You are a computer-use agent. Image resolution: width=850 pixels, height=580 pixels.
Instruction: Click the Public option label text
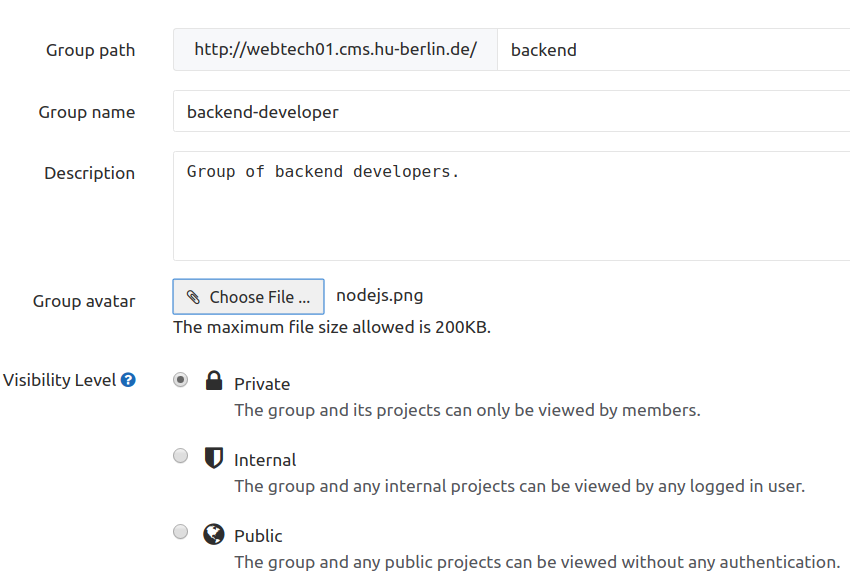(x=258, y=536)
